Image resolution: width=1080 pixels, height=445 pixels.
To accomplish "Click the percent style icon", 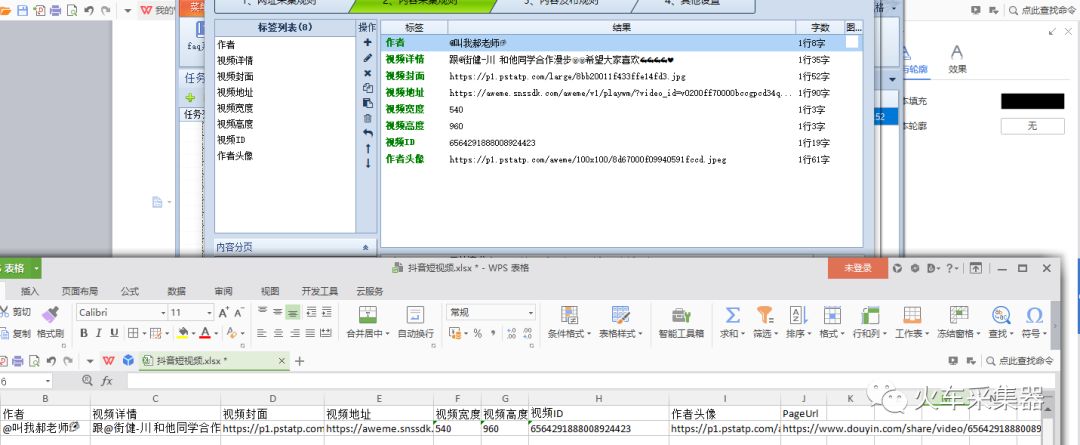I will click(477, 333).
